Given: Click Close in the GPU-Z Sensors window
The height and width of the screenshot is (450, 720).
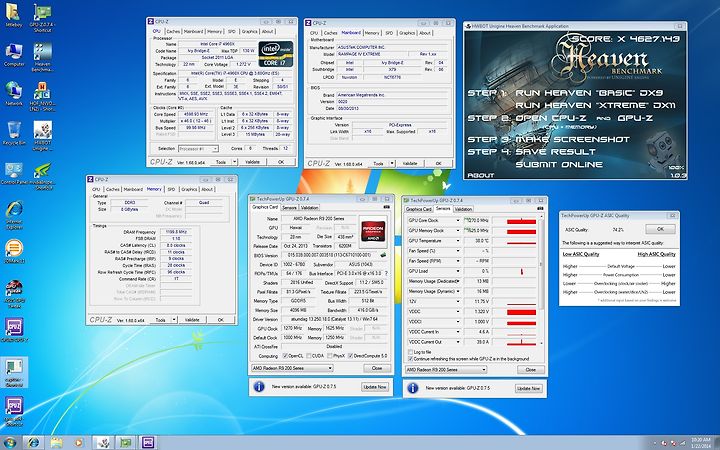Looking at the screenshot, I should click(x=530, y=370).
